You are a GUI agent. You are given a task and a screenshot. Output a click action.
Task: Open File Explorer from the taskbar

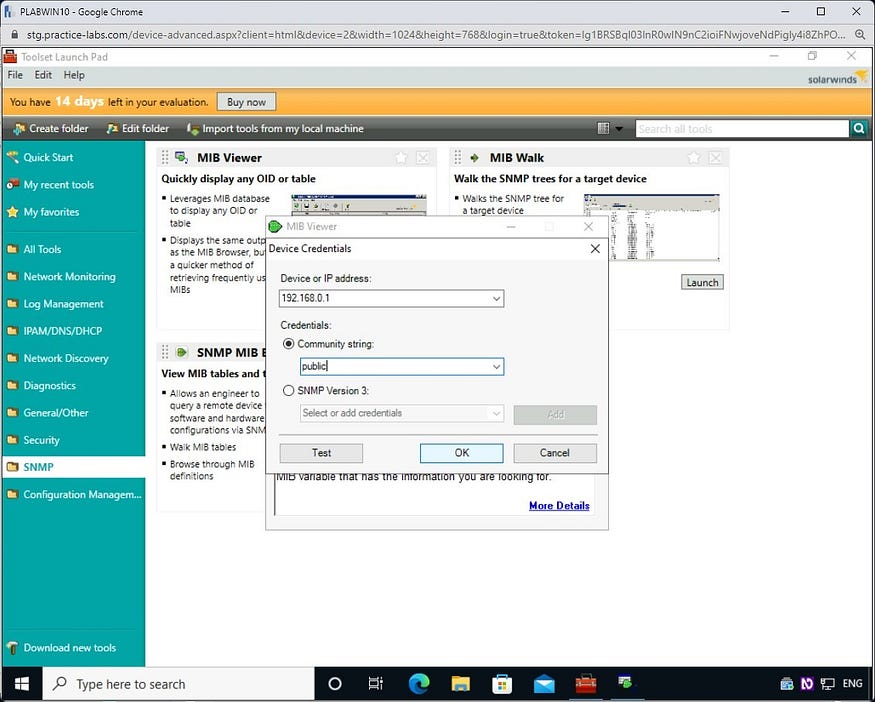click(461, 684)
